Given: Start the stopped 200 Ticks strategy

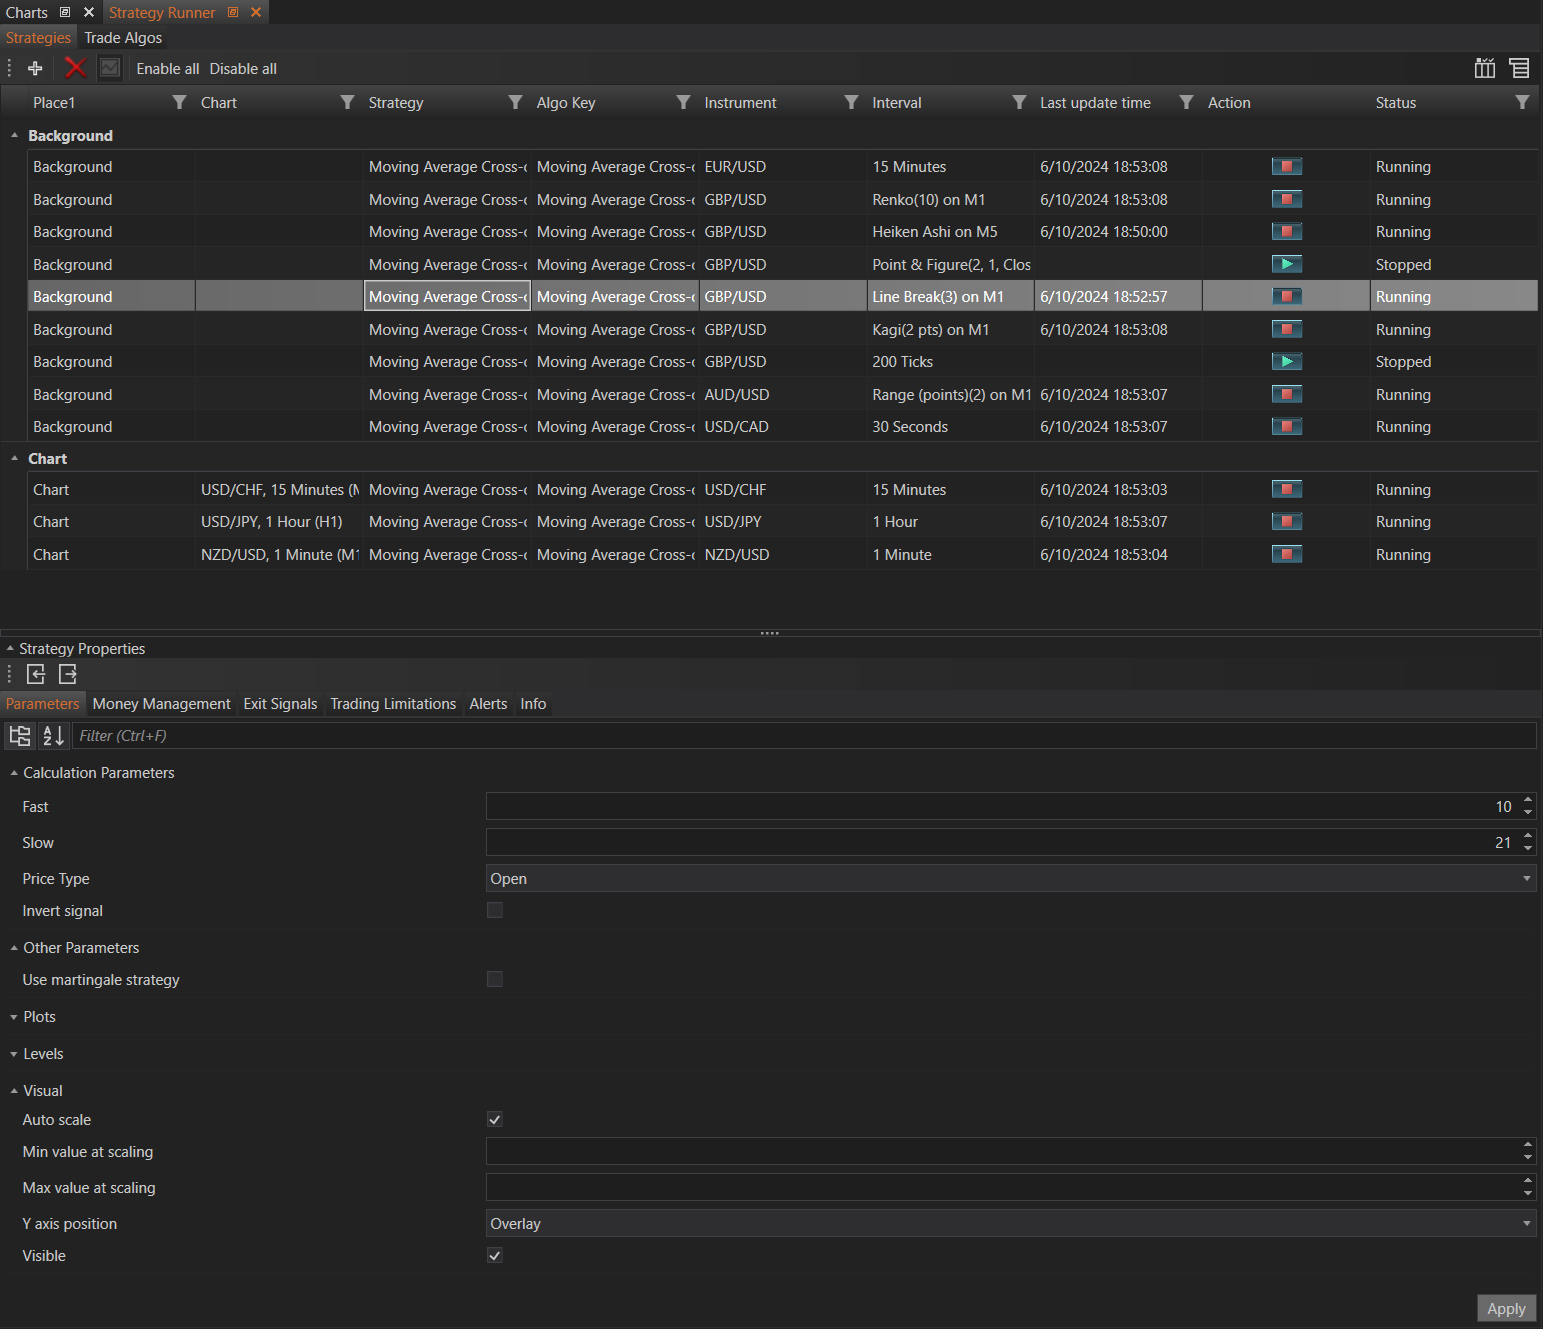Looking at the screenshot, I should click(x=1286, y=362).
